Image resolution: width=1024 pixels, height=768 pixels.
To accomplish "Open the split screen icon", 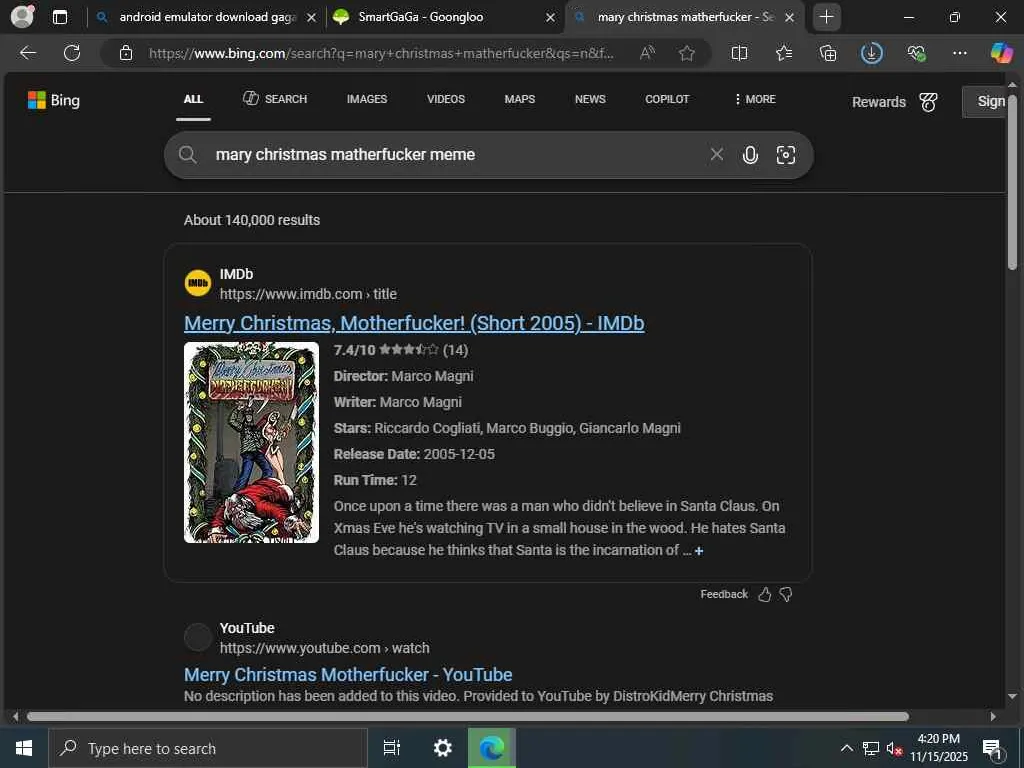I will tap(739, 53).
